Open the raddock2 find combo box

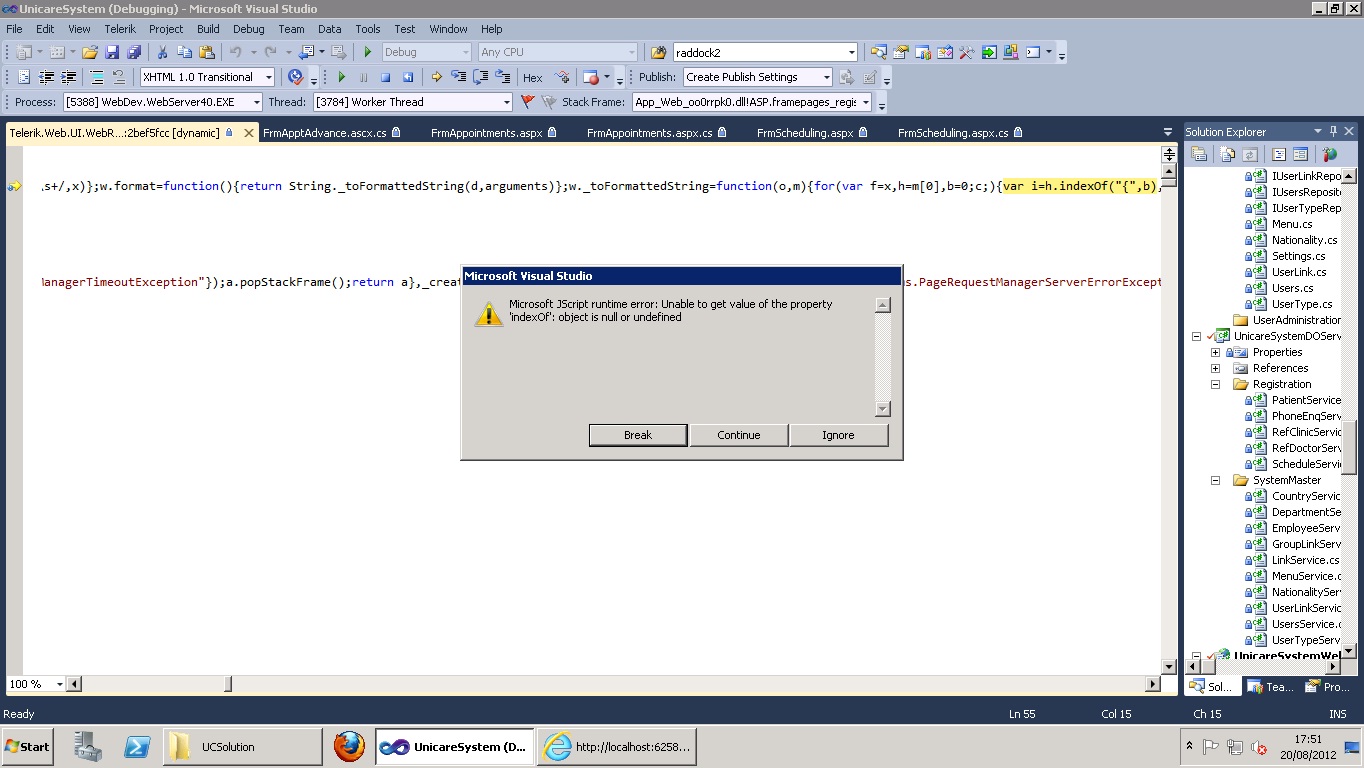coord(851,52)
